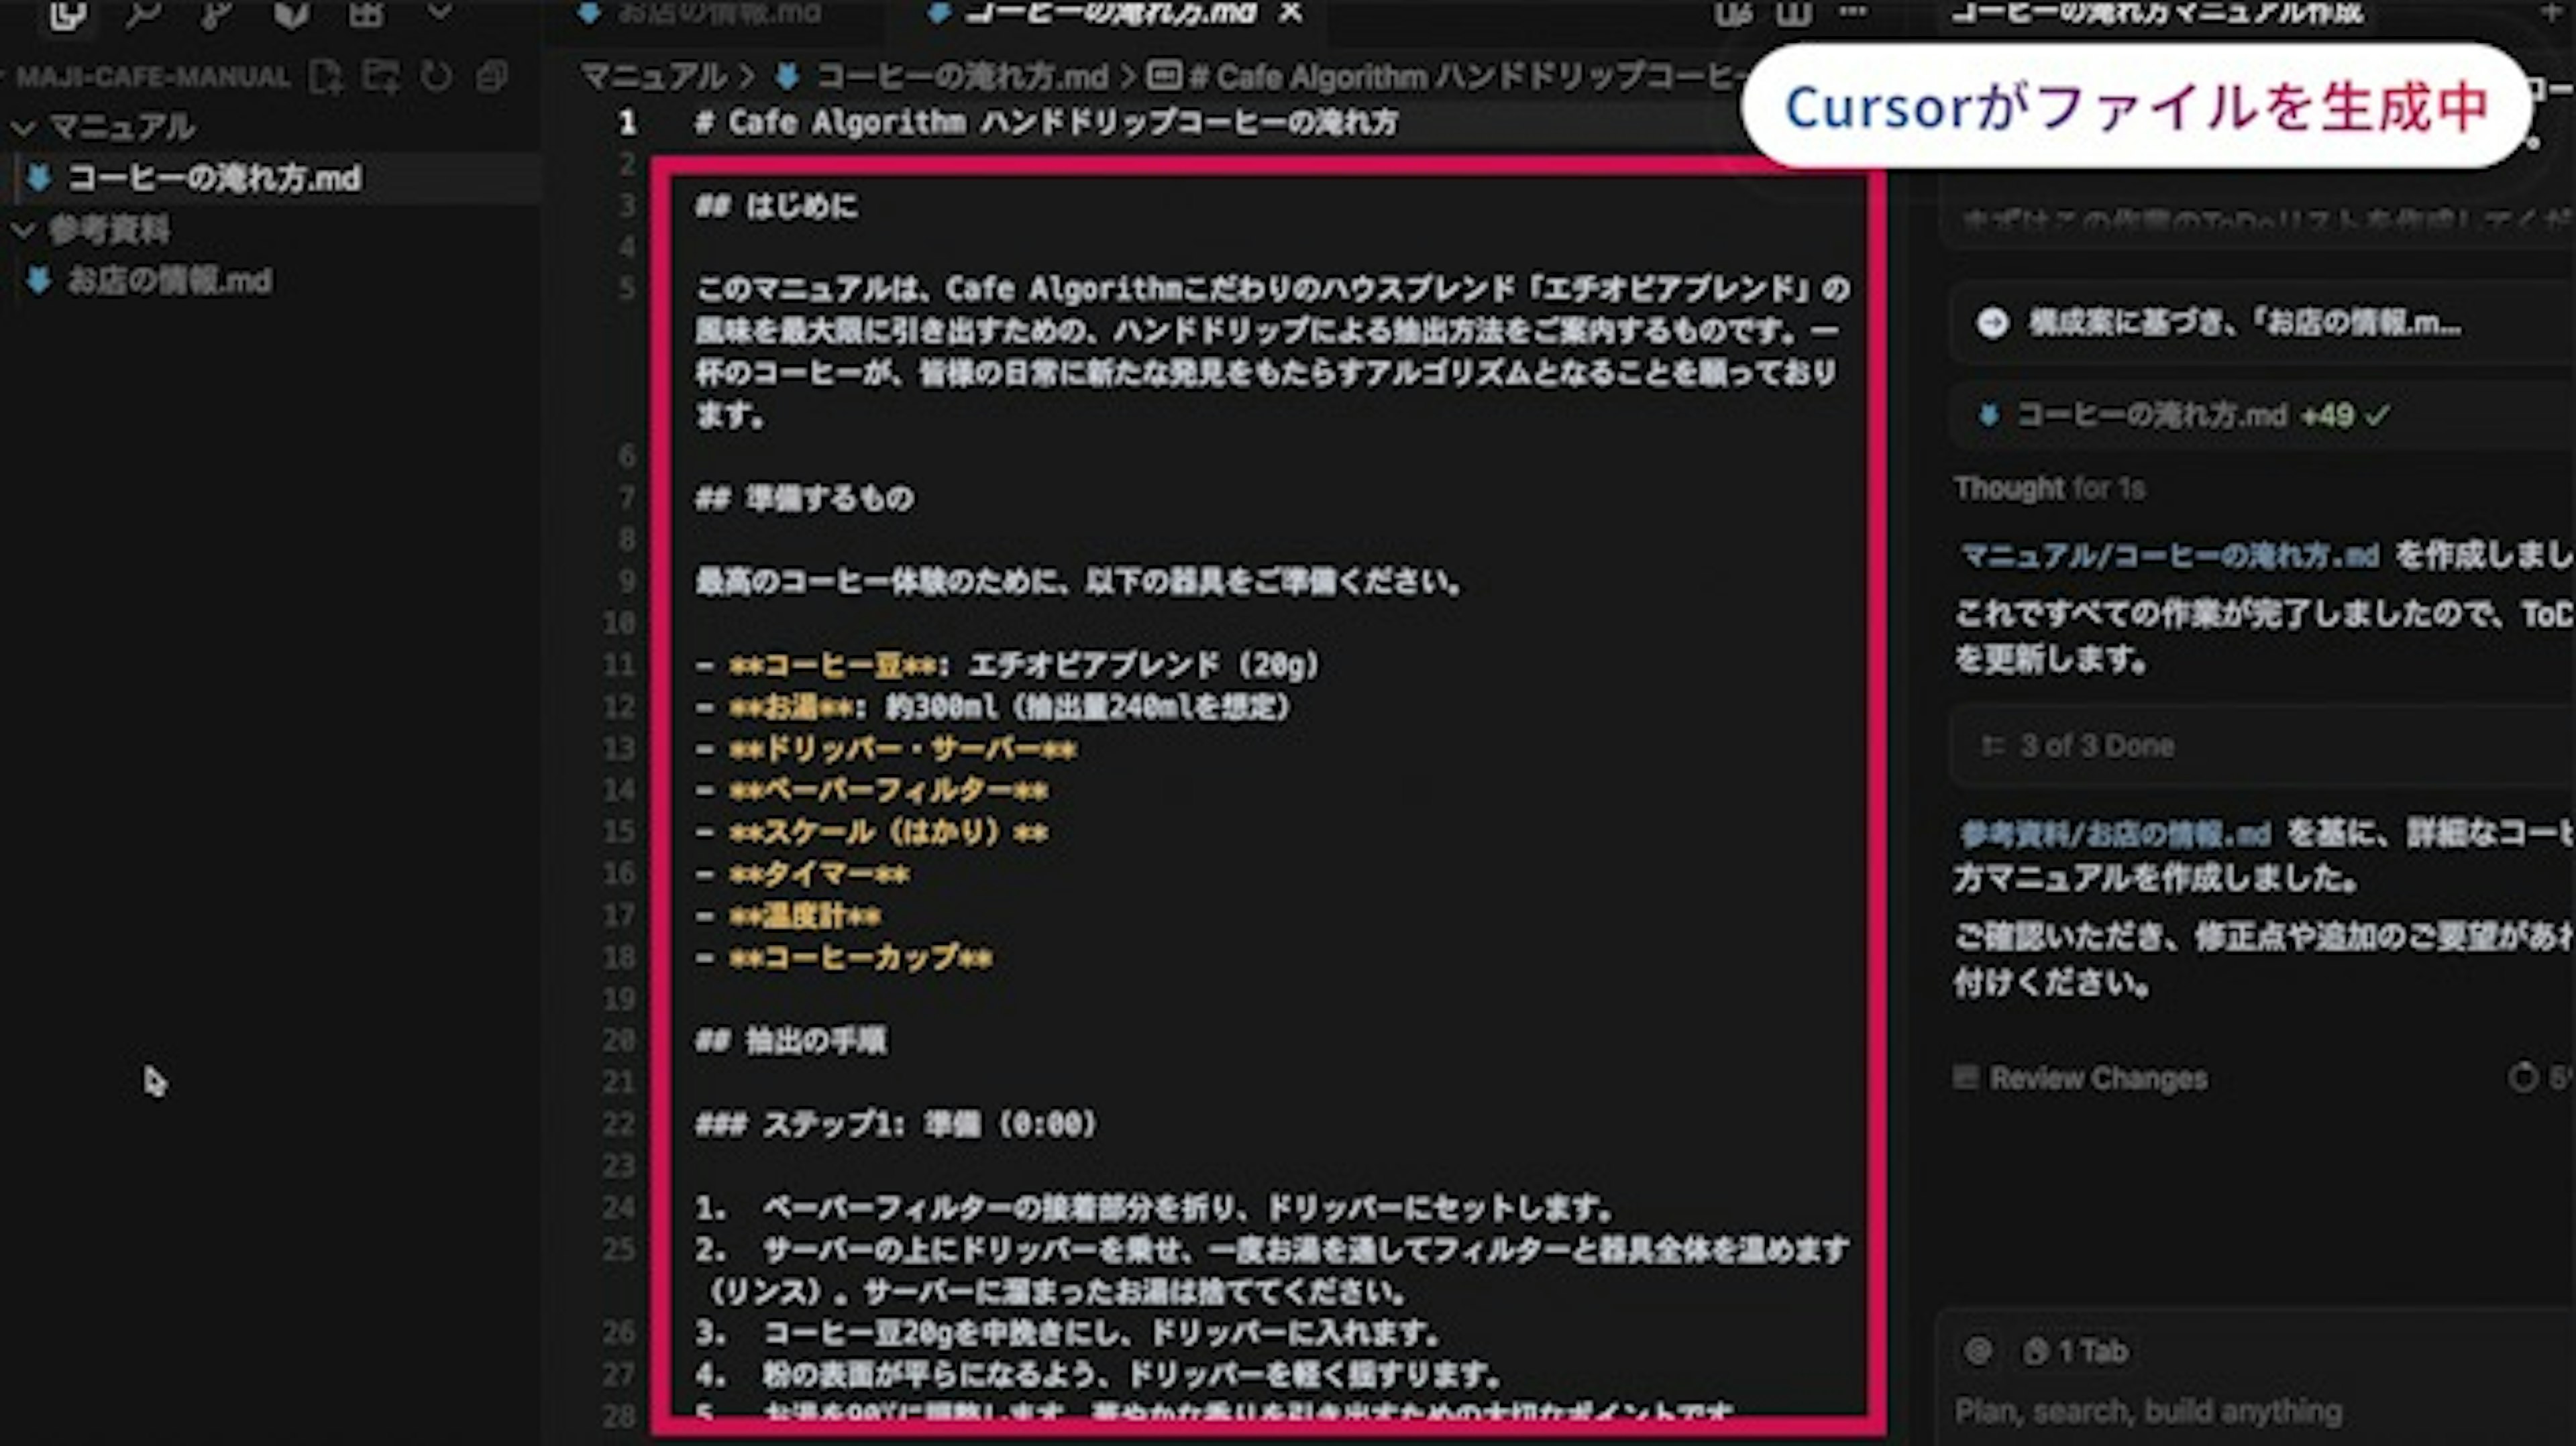Open the editor more actions ellipsis

pyautogui.click(x=1853, y=12)
